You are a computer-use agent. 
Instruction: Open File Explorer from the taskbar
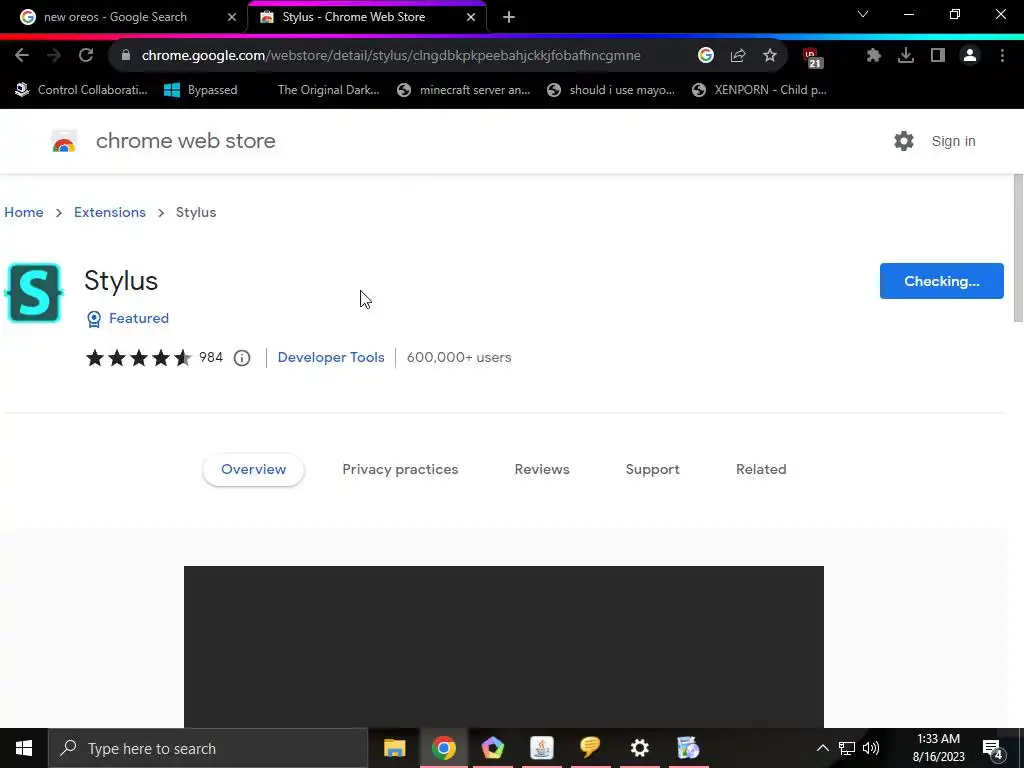pos(394,748)
